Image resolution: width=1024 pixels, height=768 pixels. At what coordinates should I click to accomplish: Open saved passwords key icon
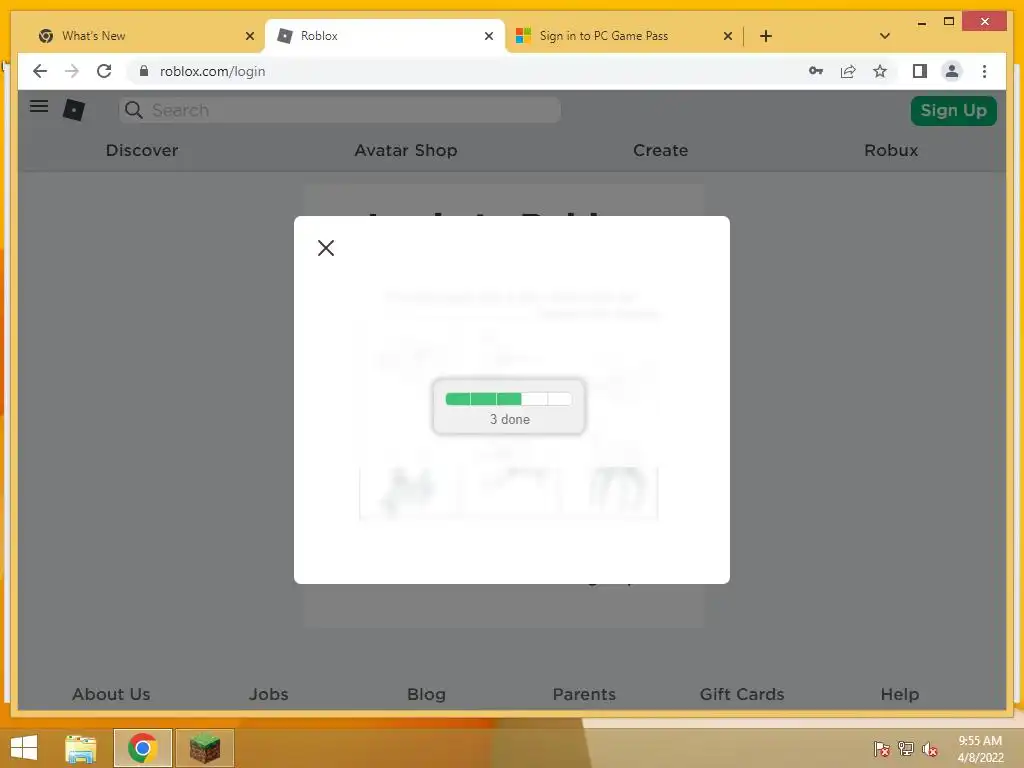click(x=816, y=71)
